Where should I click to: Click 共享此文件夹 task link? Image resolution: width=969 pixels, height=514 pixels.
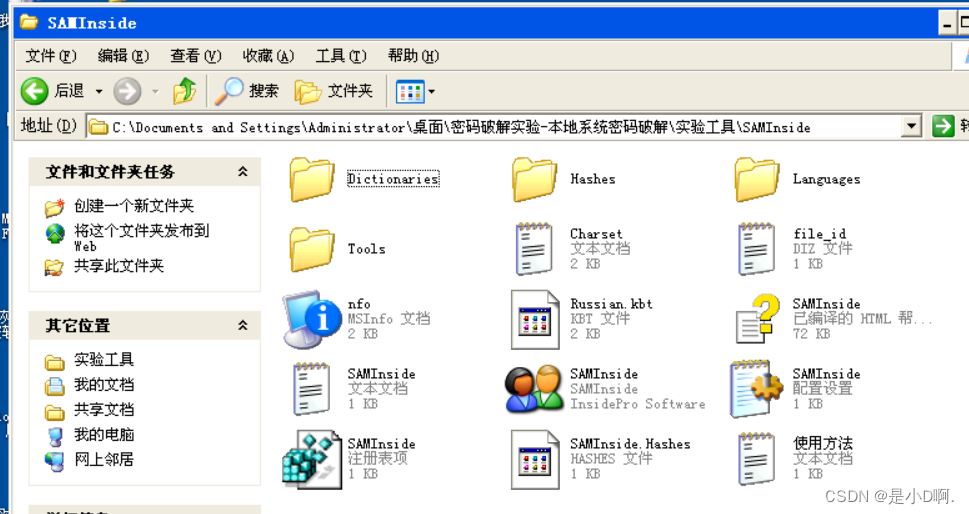click(119, 266)
